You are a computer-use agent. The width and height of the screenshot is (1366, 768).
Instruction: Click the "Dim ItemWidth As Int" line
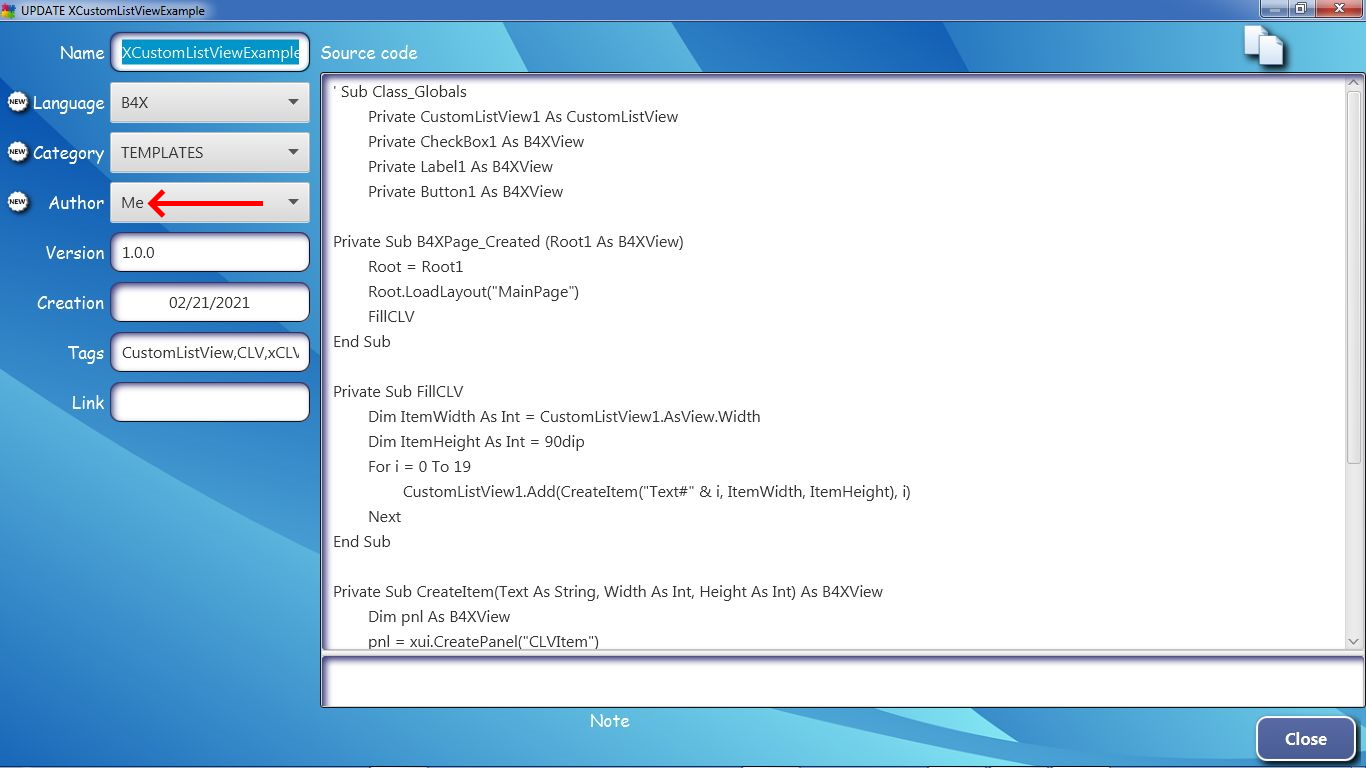564,417
